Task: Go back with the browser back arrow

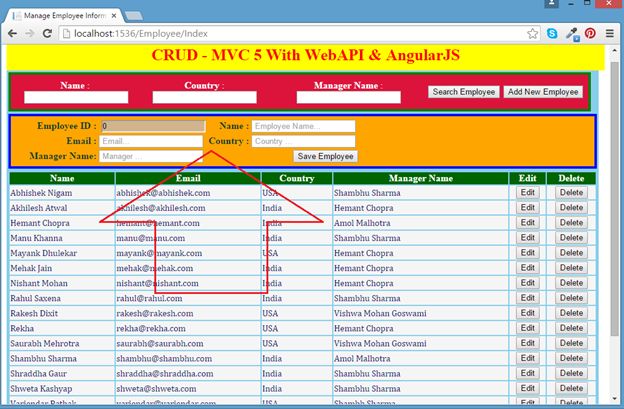Action: (x=12, y=33)
